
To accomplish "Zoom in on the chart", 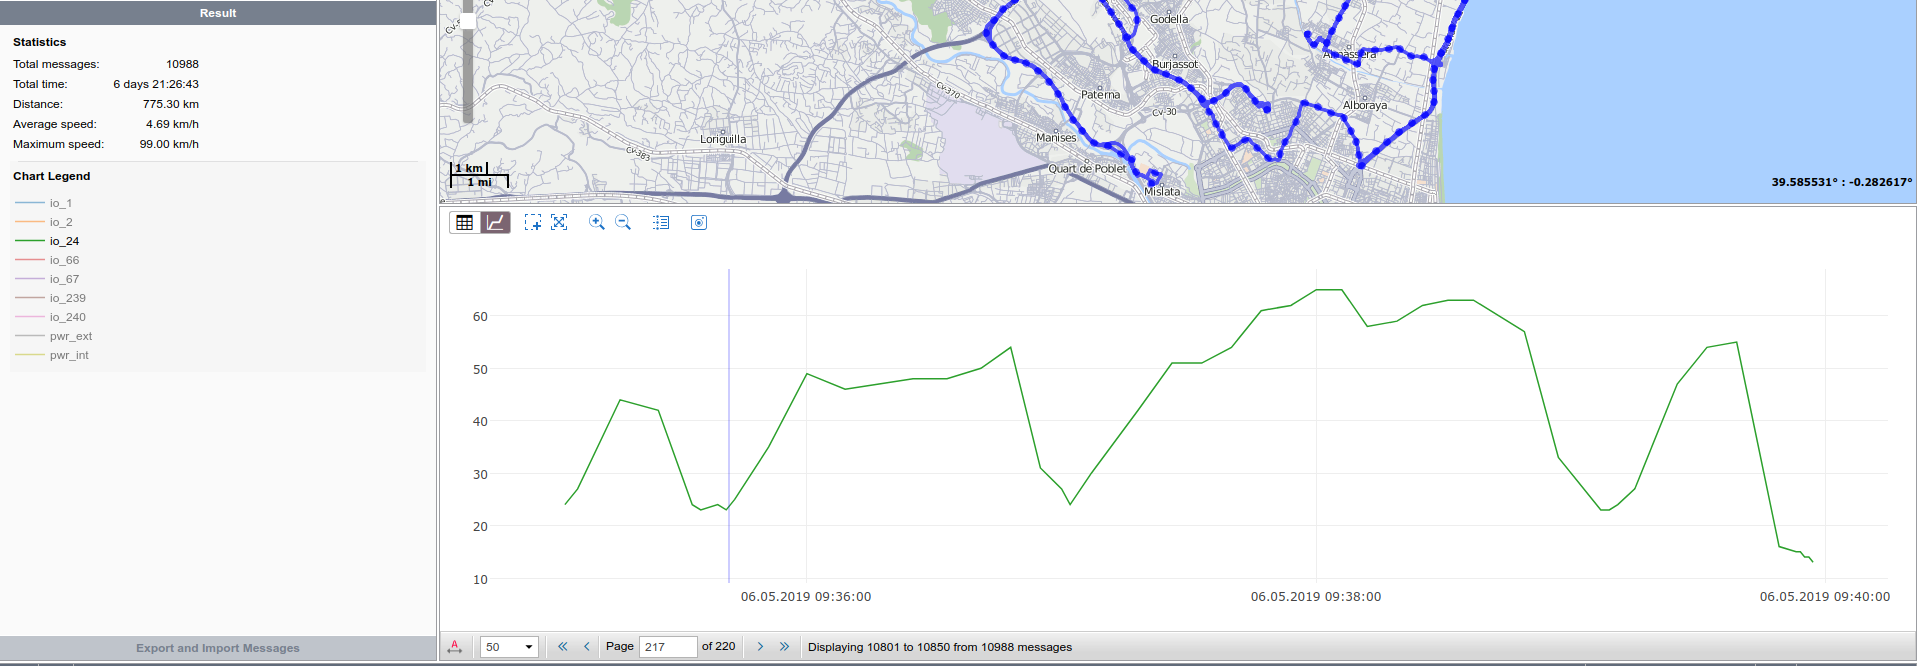I will 597,223.
